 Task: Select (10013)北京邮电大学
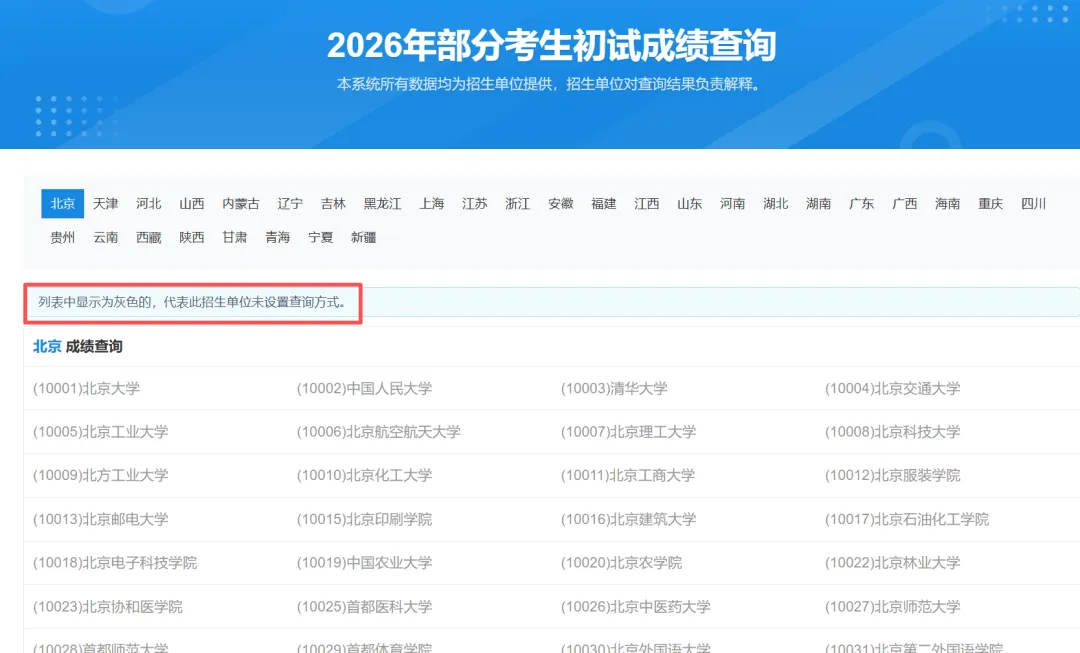click(x=101, y=519)
